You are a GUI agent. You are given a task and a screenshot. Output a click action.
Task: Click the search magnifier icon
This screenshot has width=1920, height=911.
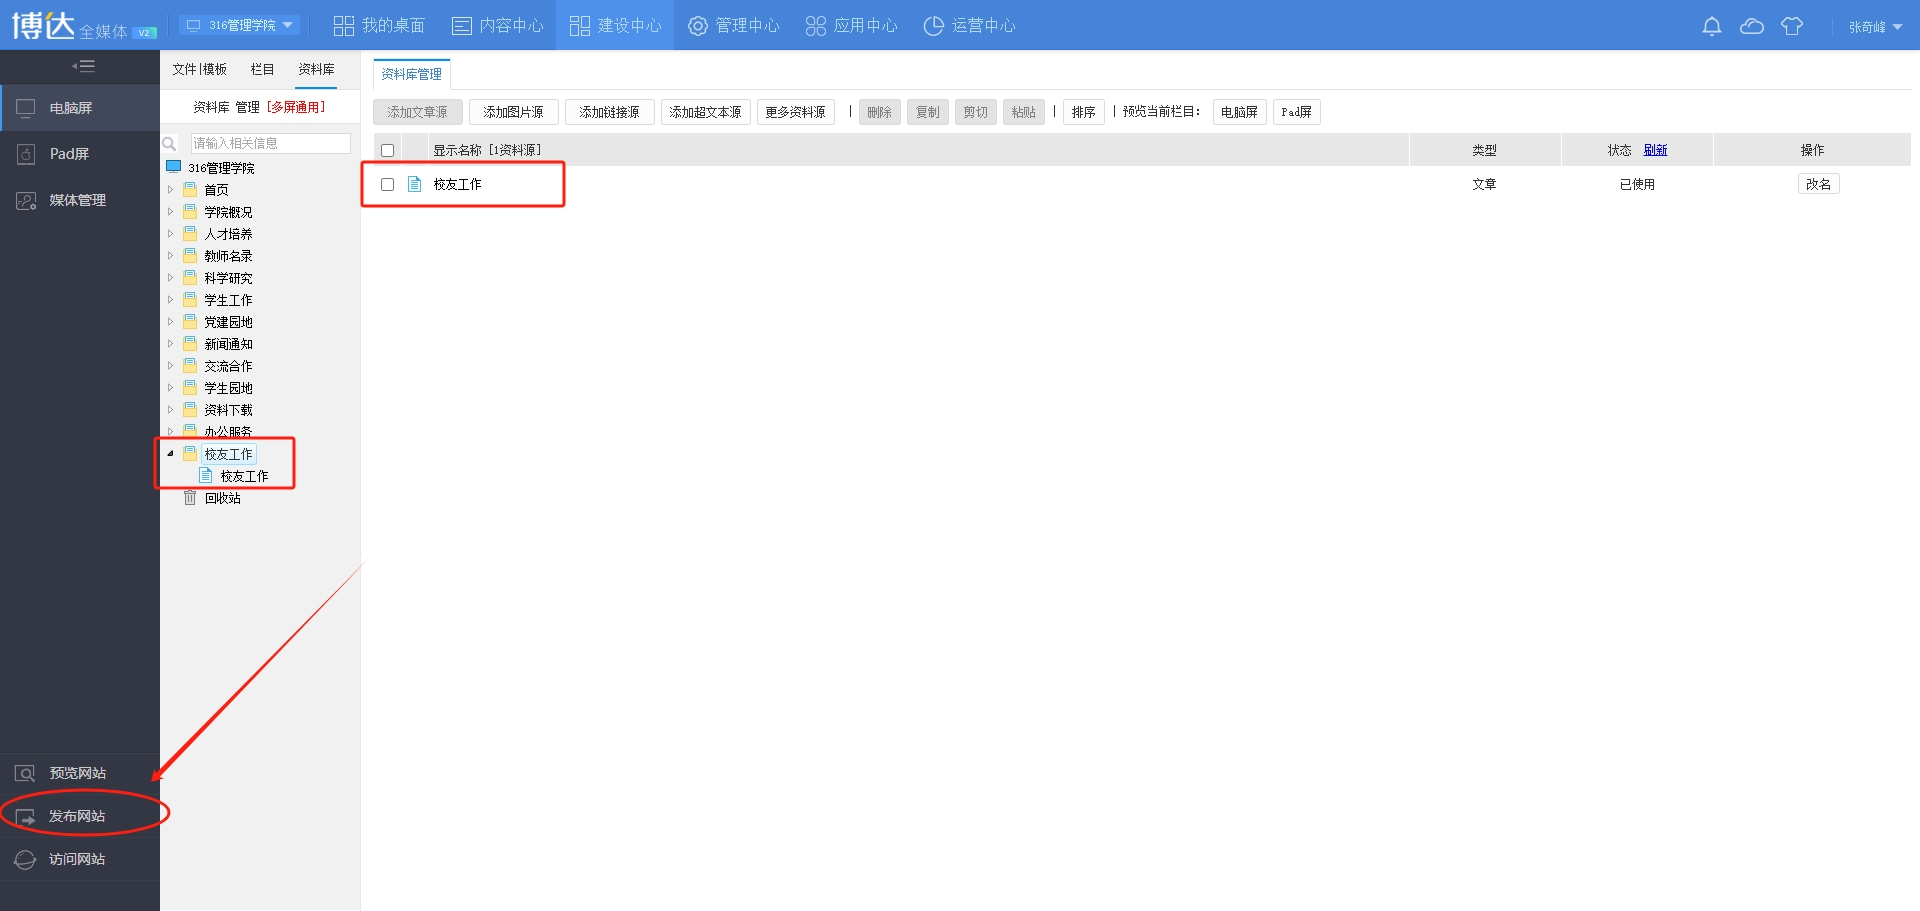coord(169,144)
